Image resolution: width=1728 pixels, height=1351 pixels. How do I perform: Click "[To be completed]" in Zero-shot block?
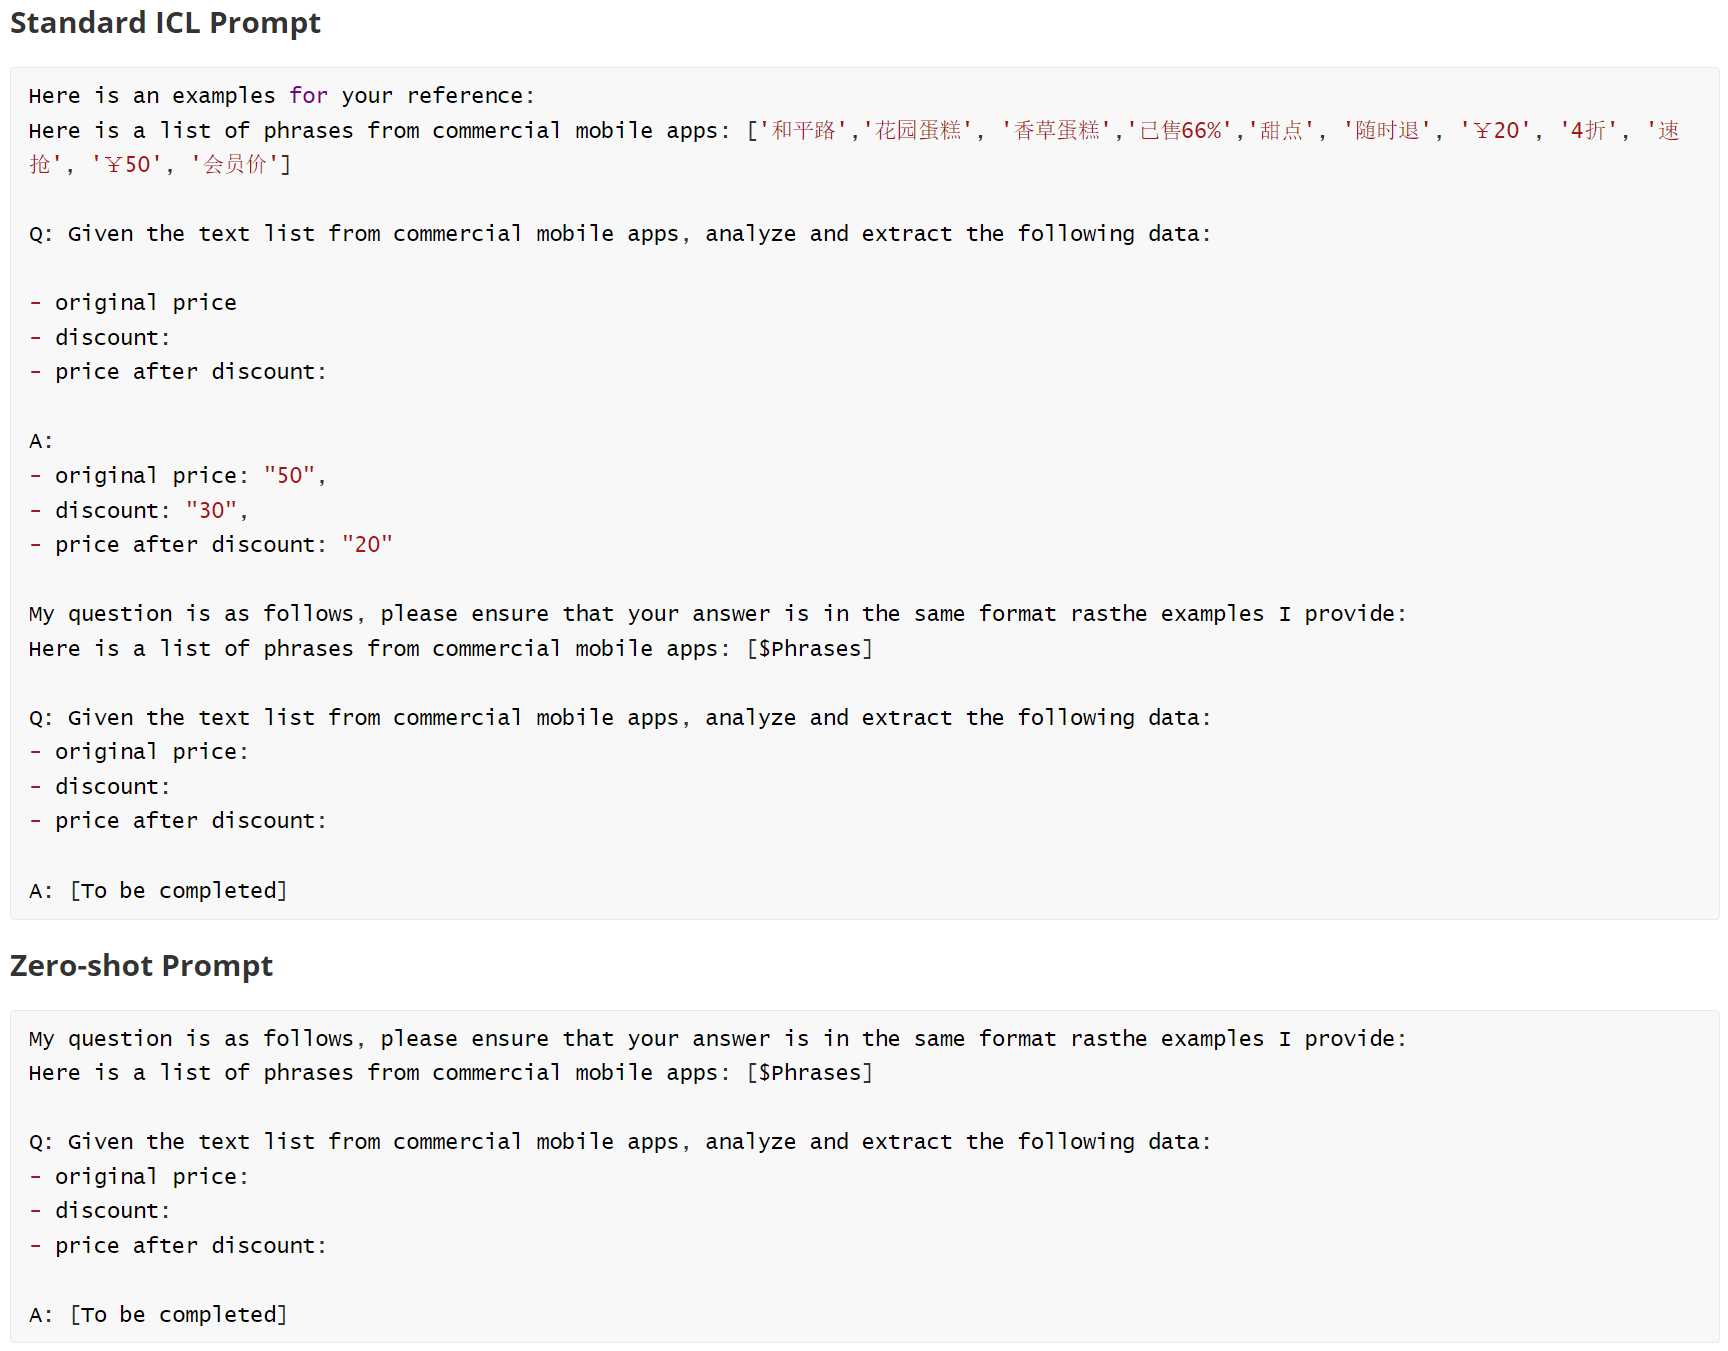[178, 1315]
